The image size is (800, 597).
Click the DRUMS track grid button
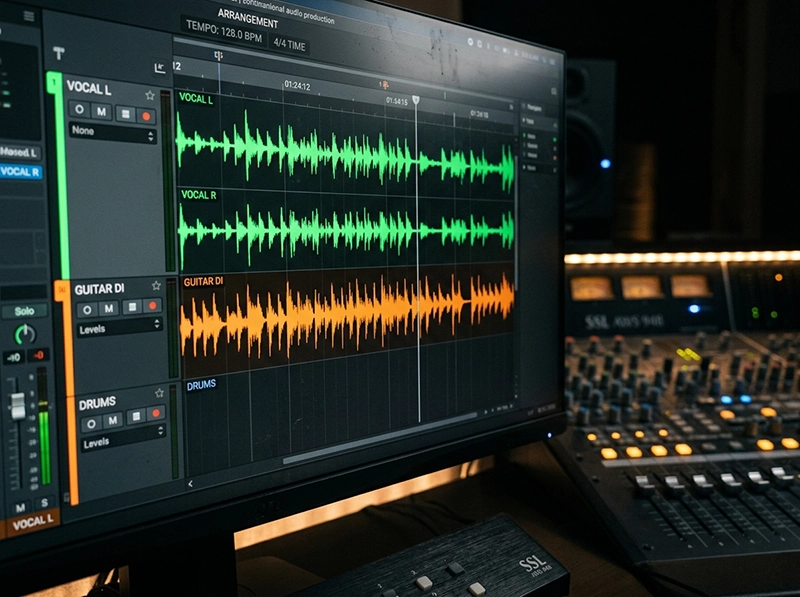(136, 417)
